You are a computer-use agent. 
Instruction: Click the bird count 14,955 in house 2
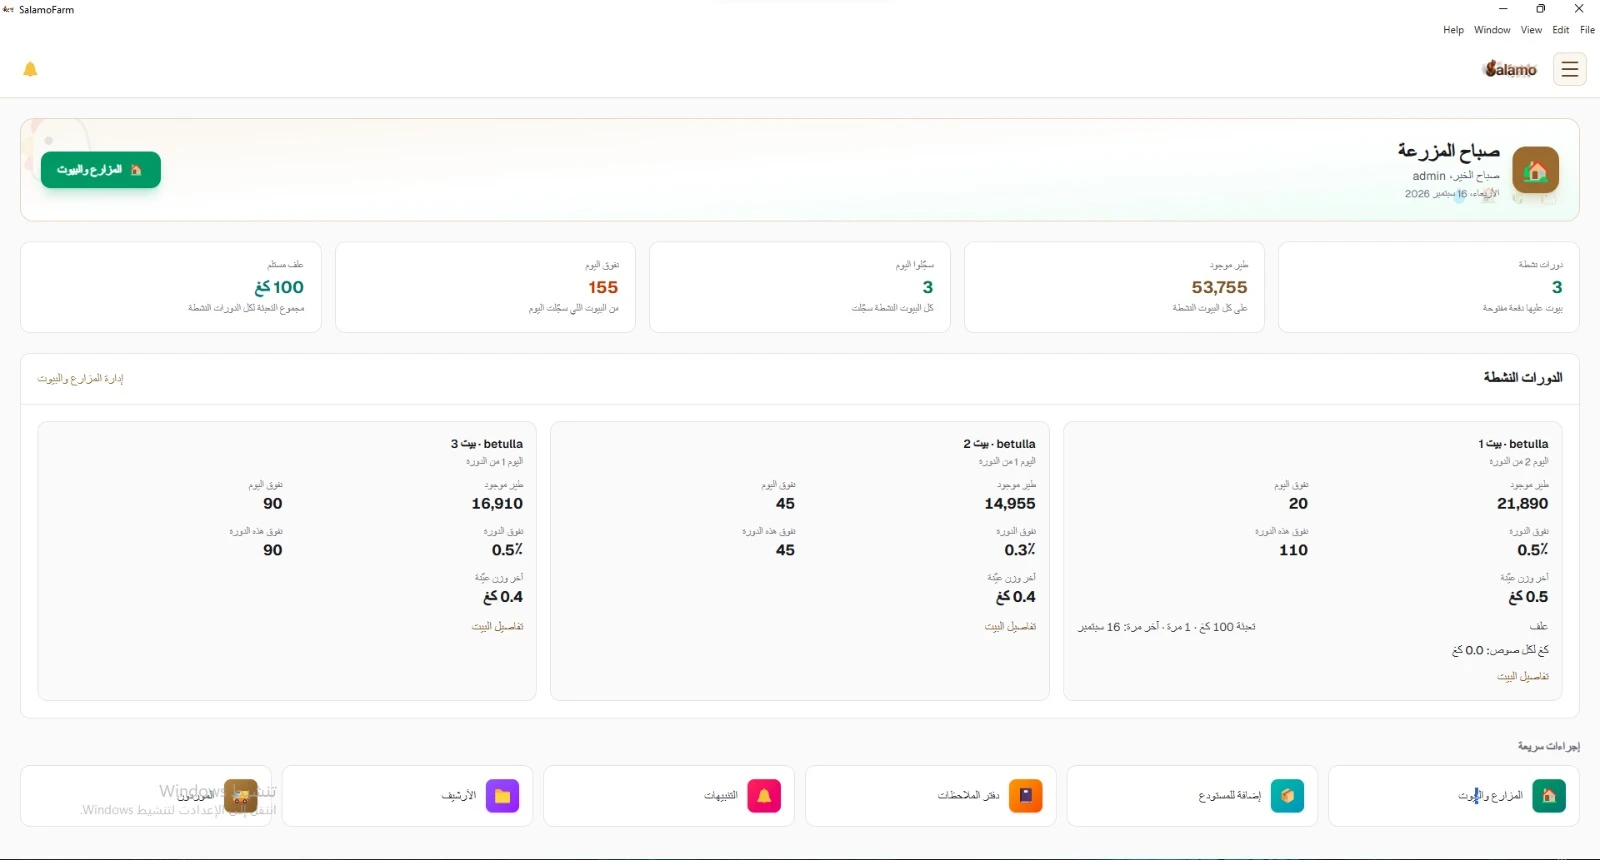click(1010, 504)
